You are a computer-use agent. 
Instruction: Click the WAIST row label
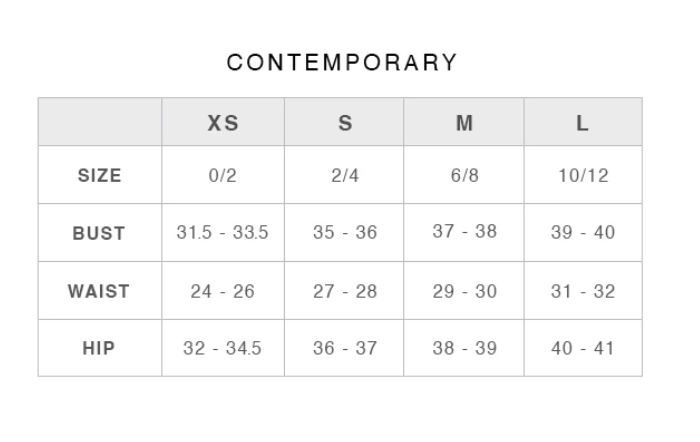(99, 291)
